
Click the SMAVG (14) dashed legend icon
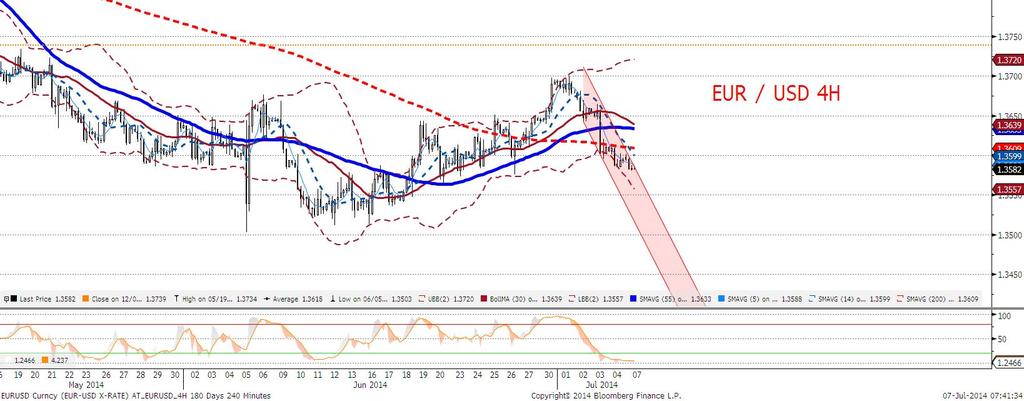click(x=812, y=298)
